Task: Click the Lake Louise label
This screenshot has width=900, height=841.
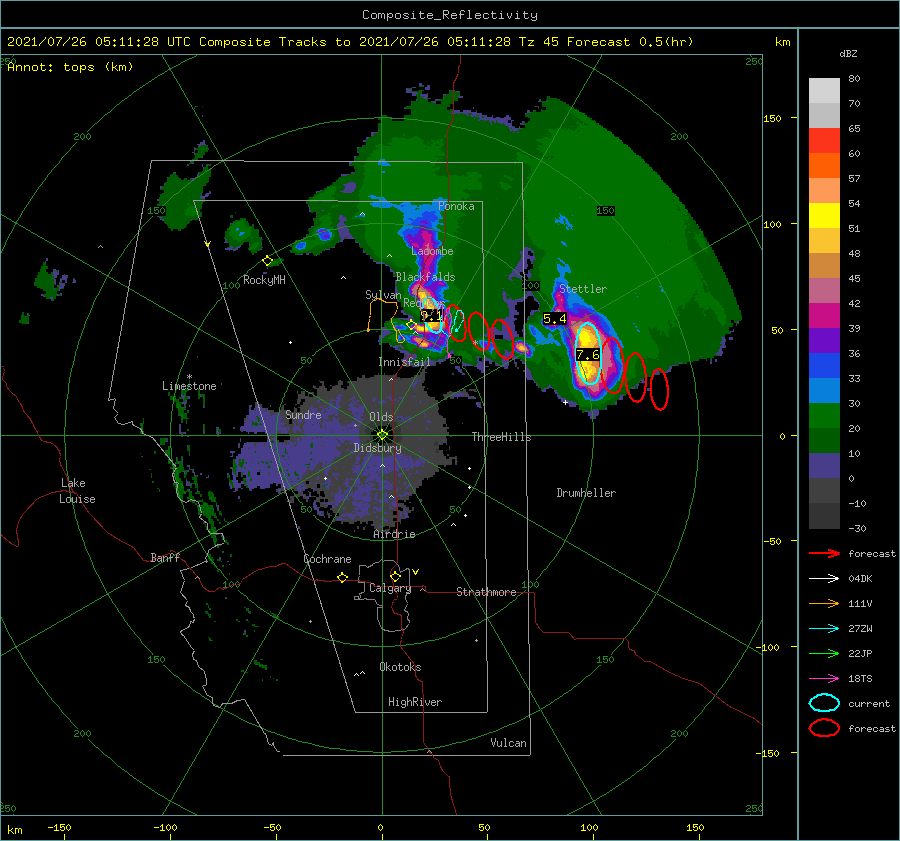Action: tap(77, 491)
